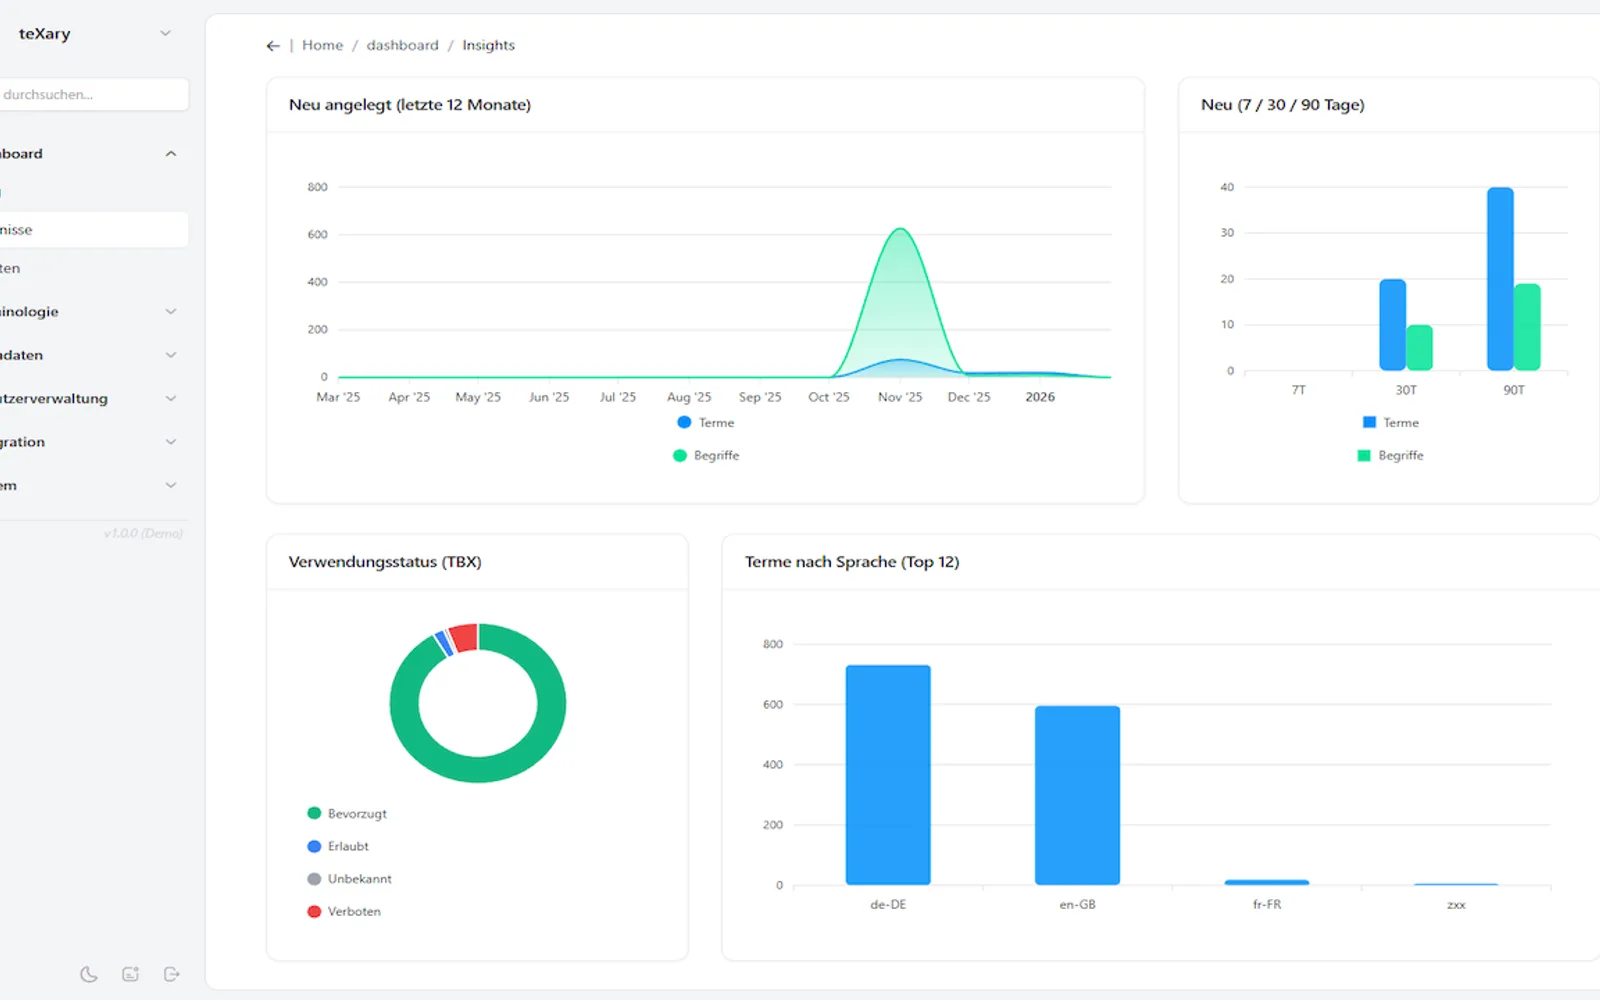Go back using the breadcrumb arrow

(x=273, y=46)
